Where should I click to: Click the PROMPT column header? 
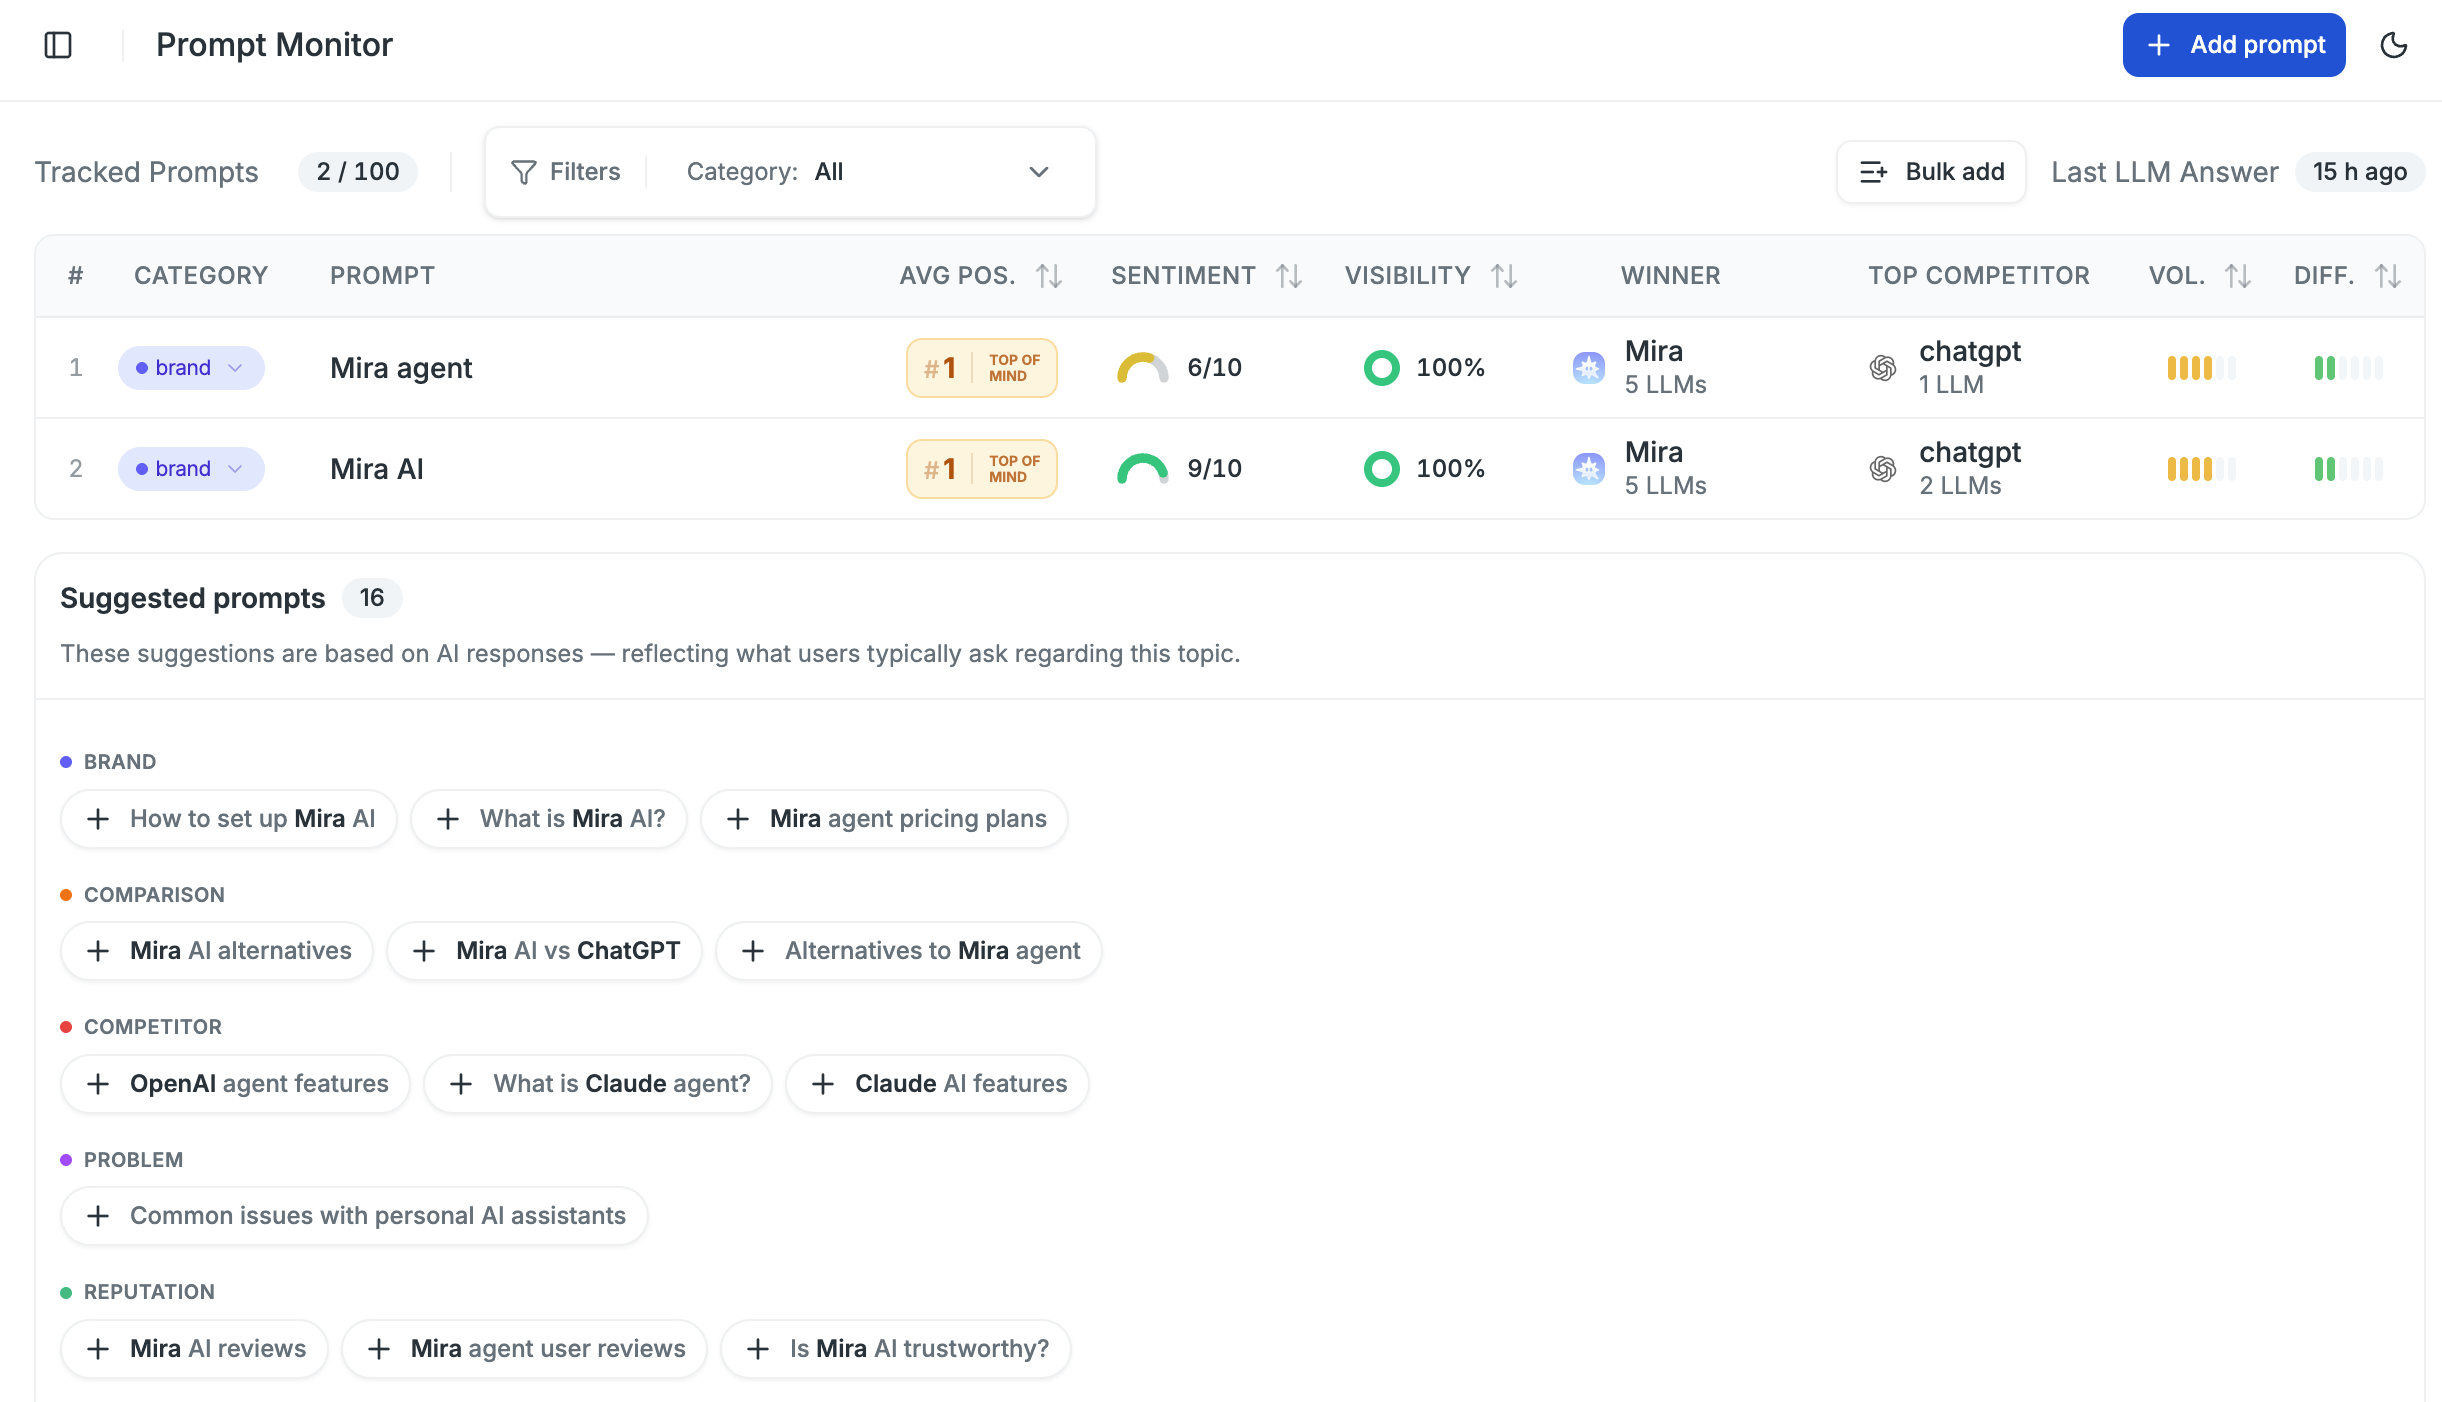click(x=382, y=276)
